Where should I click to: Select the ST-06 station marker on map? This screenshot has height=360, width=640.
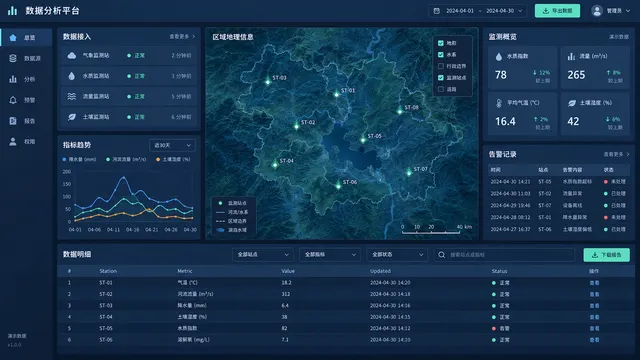click(338, 186)
